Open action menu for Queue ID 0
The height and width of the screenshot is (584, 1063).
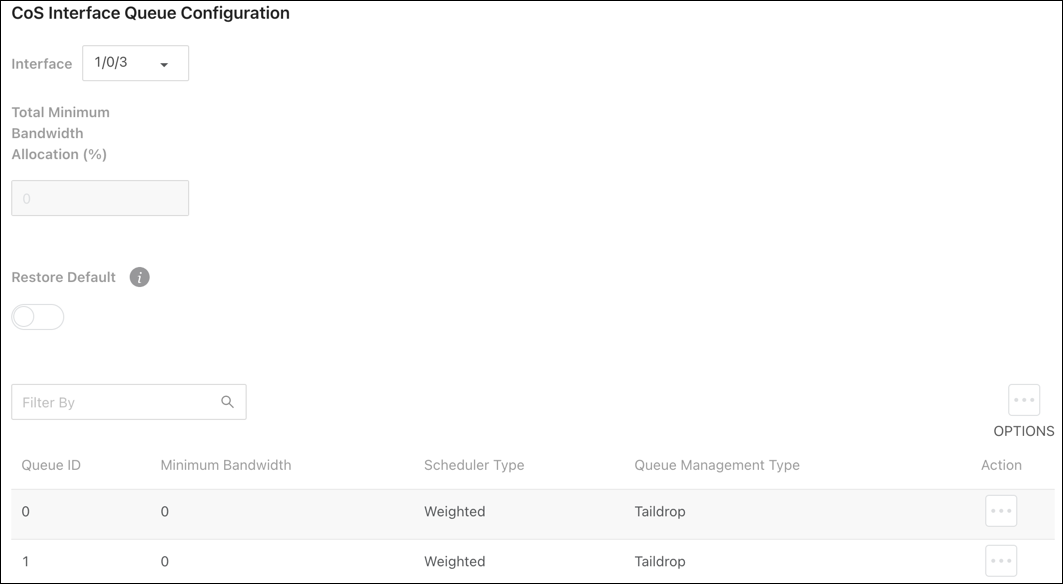[1001, 511]
